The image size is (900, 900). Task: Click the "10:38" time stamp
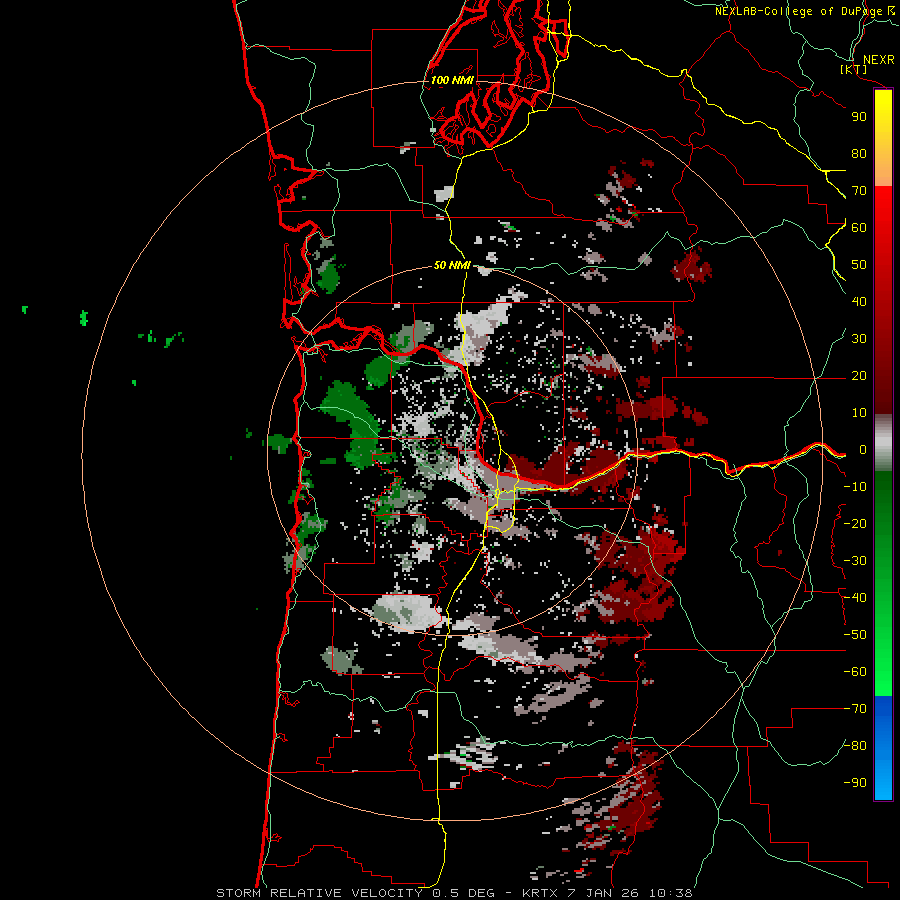[x=670, y=893]
